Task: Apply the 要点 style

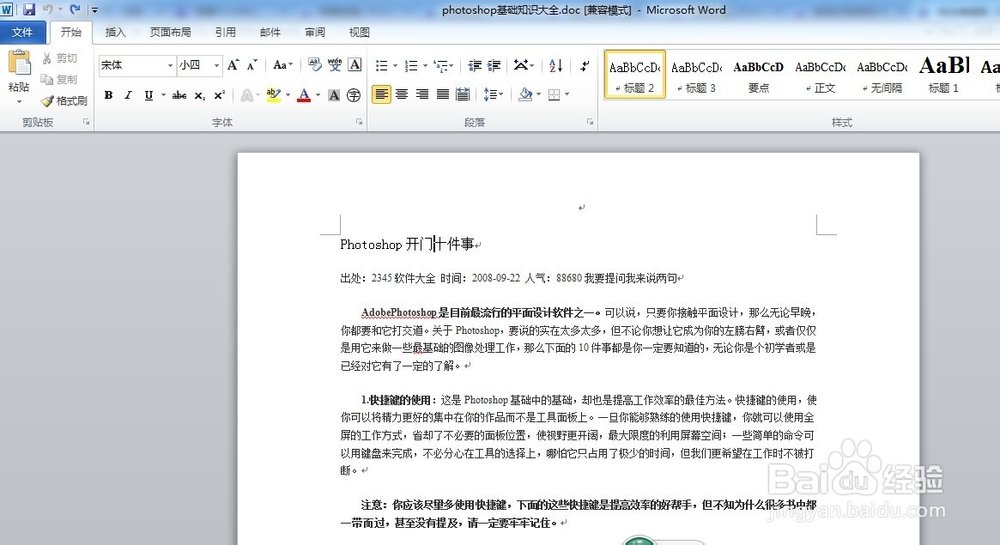Action: pos(758,75)
